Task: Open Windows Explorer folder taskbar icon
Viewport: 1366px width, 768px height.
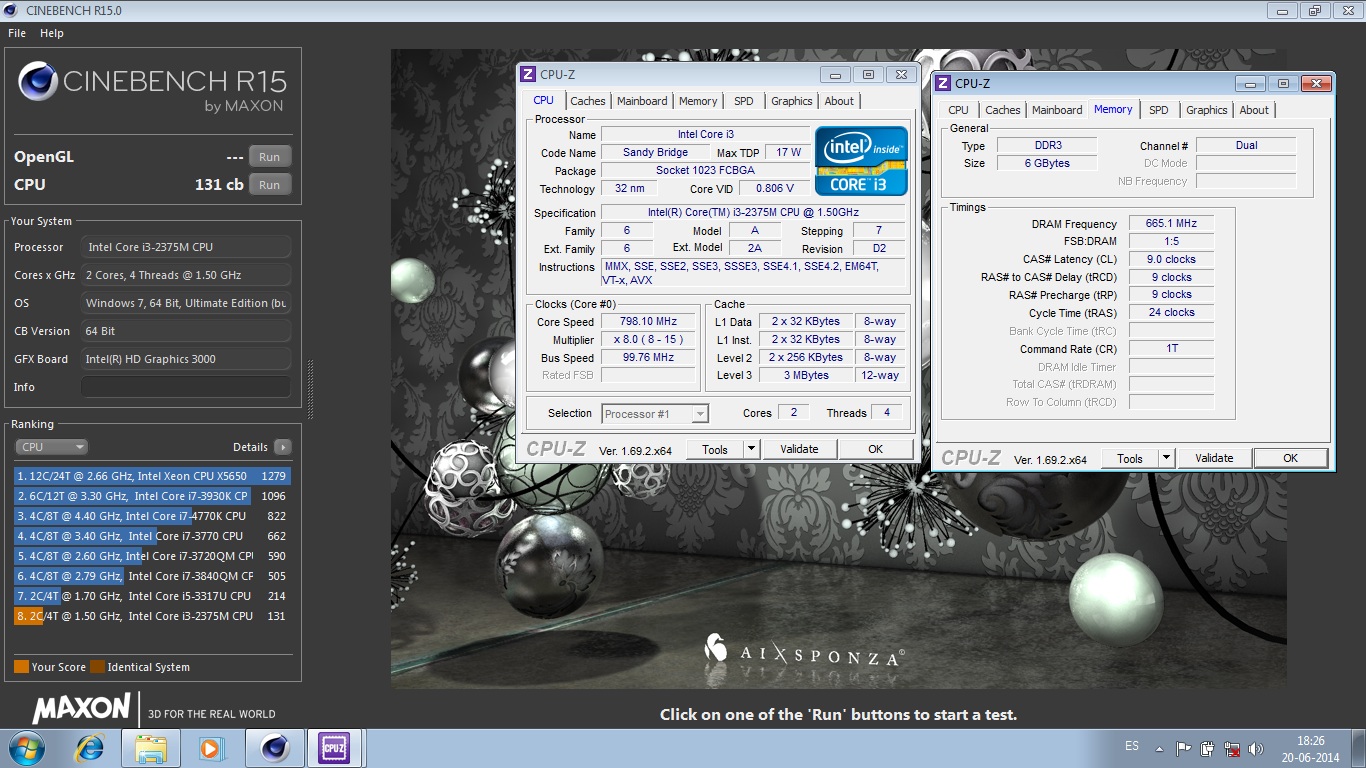Action: pyautogui.click(x=151, y=747)
